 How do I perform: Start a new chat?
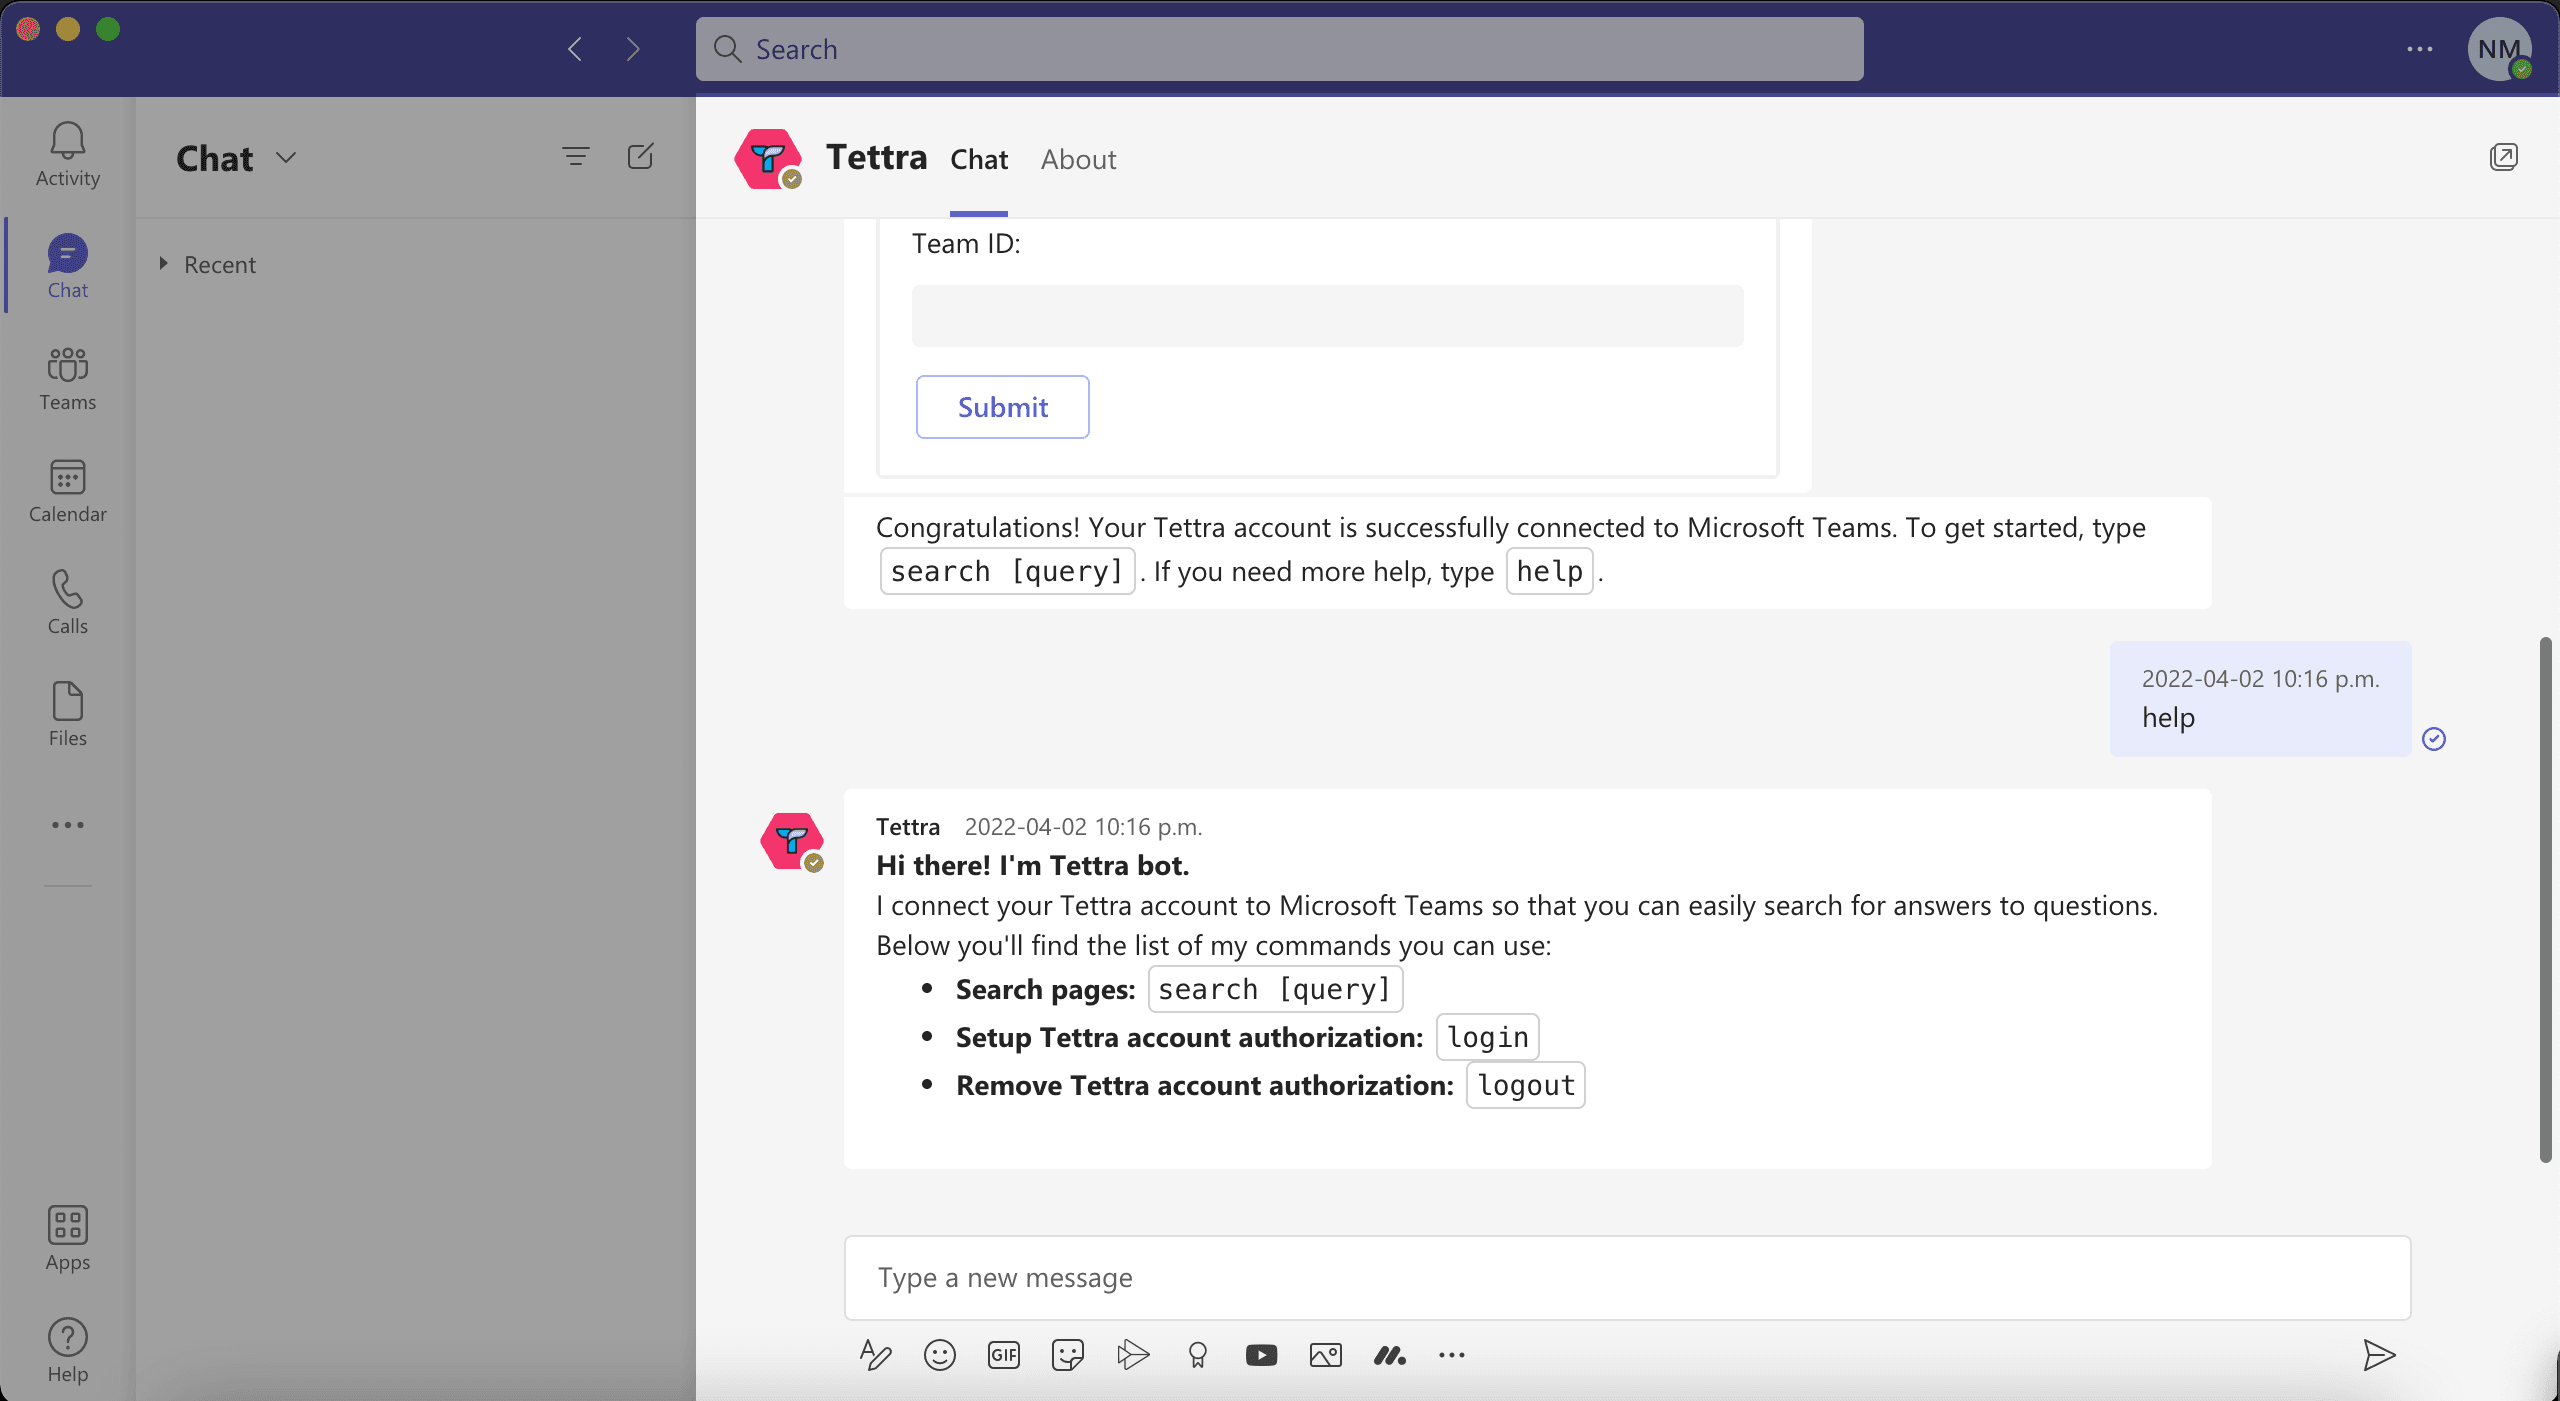pos(641,157)
